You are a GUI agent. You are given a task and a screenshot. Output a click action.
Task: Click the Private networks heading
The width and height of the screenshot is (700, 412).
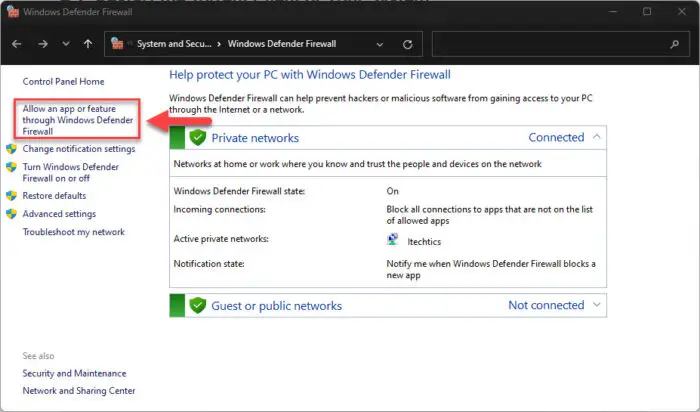pyautogui.click(x=255, y=138)
